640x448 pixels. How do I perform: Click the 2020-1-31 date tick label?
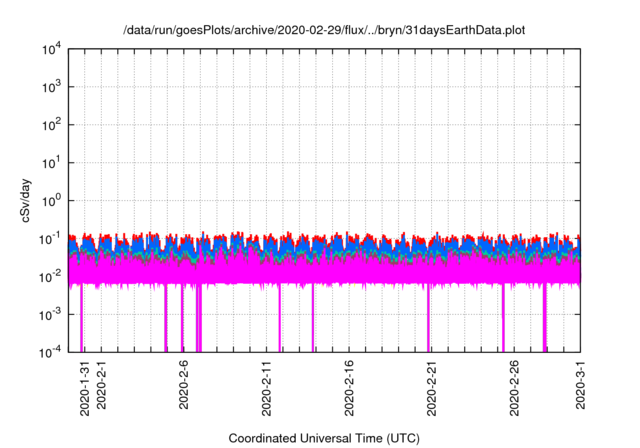[x=84, y=388]
